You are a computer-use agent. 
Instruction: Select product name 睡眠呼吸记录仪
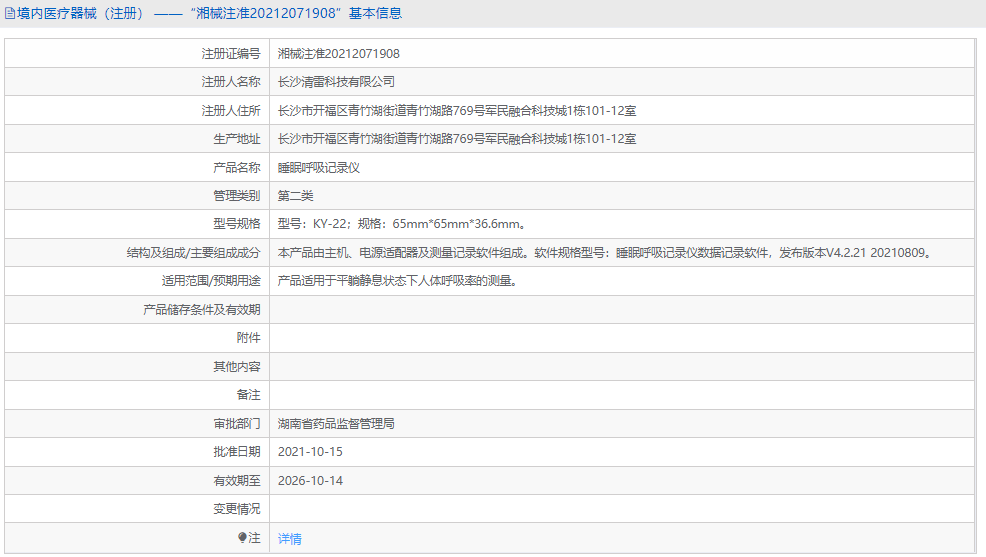(x=318, y=168)
